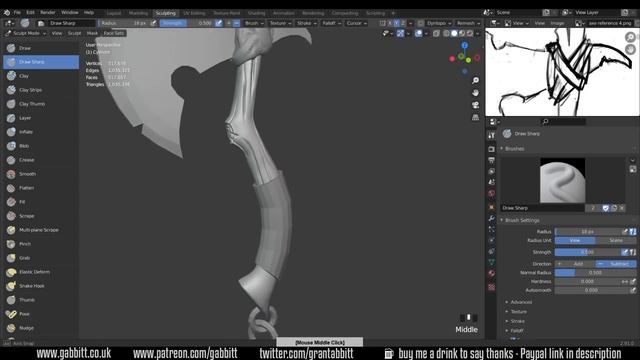Open image editor Image menu
This screenshot has width=640, height=360.
(557, 23)
